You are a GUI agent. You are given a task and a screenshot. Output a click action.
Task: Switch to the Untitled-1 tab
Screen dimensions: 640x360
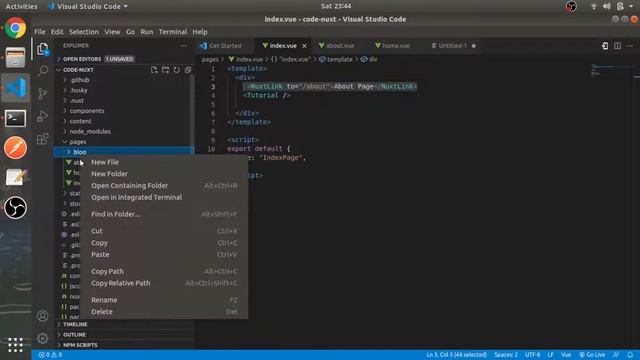pos(453,46)
